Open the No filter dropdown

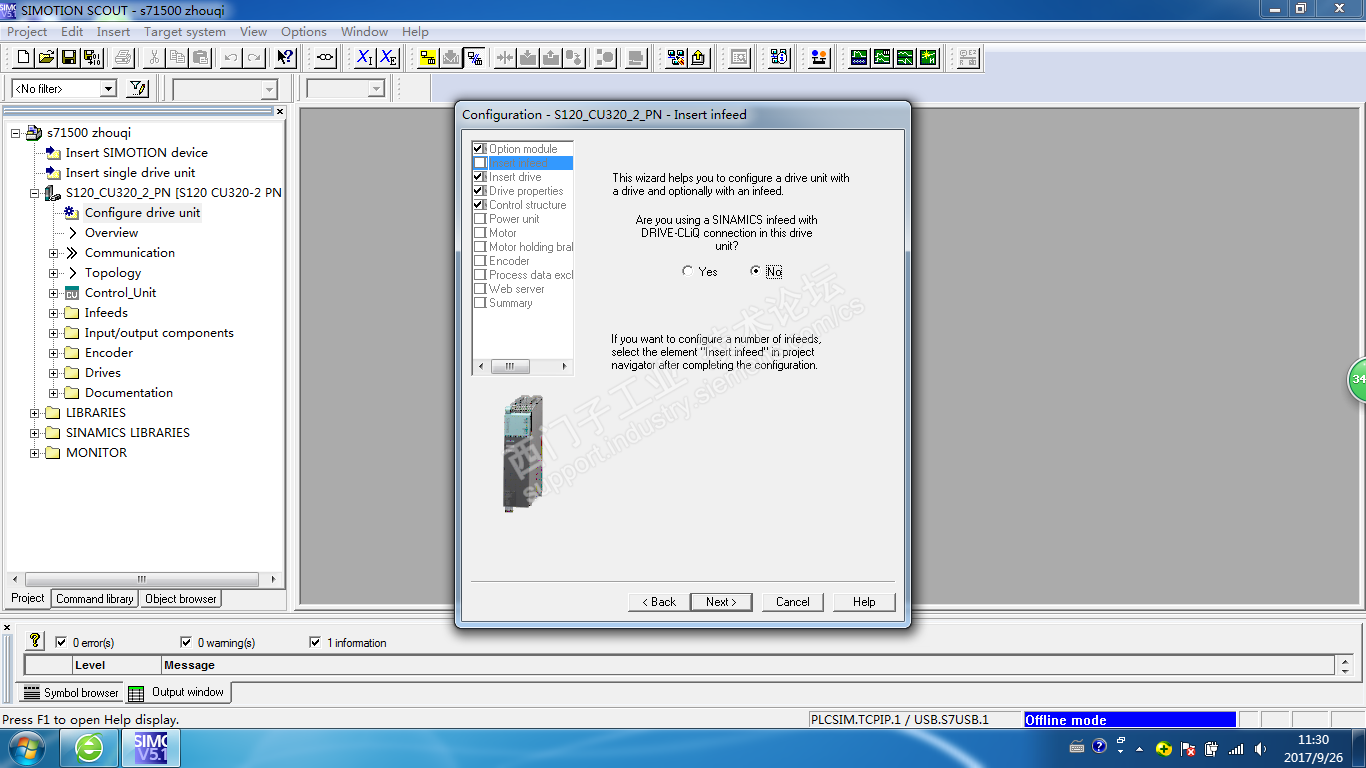click(x=108, y=89)
